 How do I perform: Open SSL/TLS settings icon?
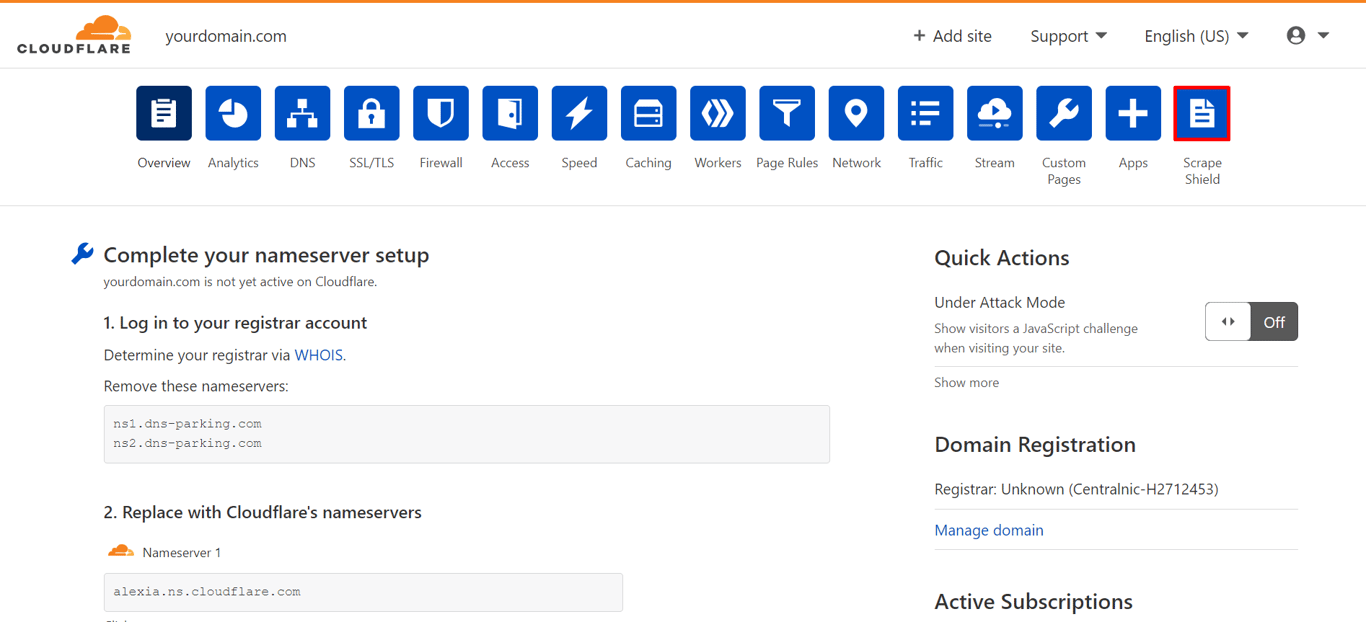371,113
